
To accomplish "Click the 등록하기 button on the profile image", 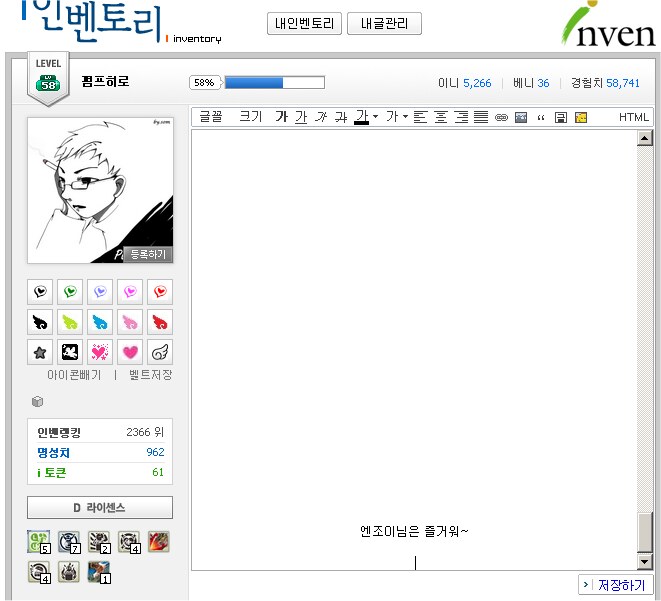I will (149, 254).
